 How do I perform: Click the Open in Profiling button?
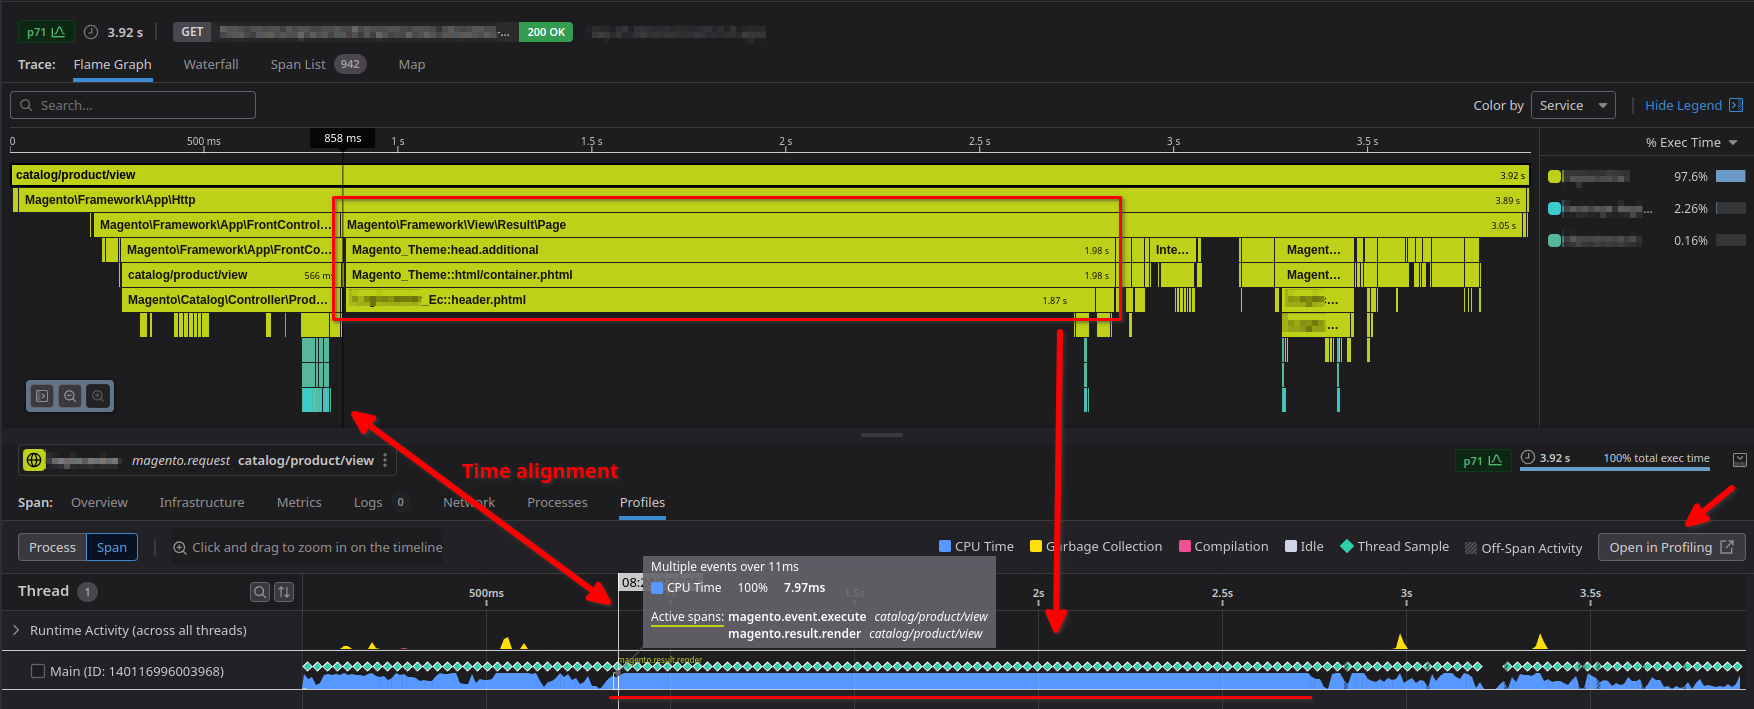[1671, 547]
